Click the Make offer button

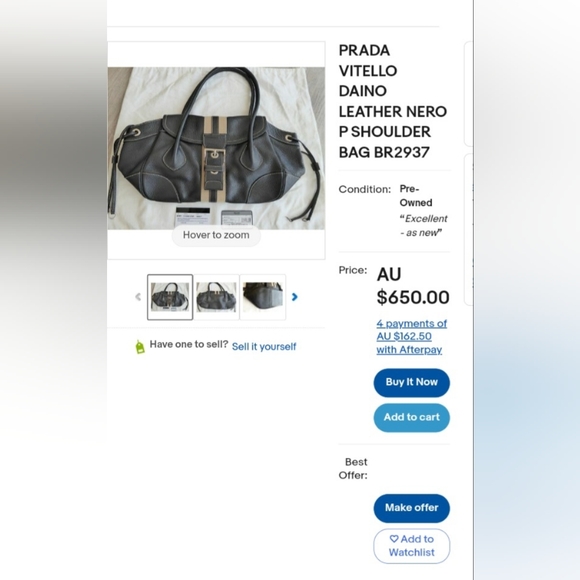pos(412,508)
